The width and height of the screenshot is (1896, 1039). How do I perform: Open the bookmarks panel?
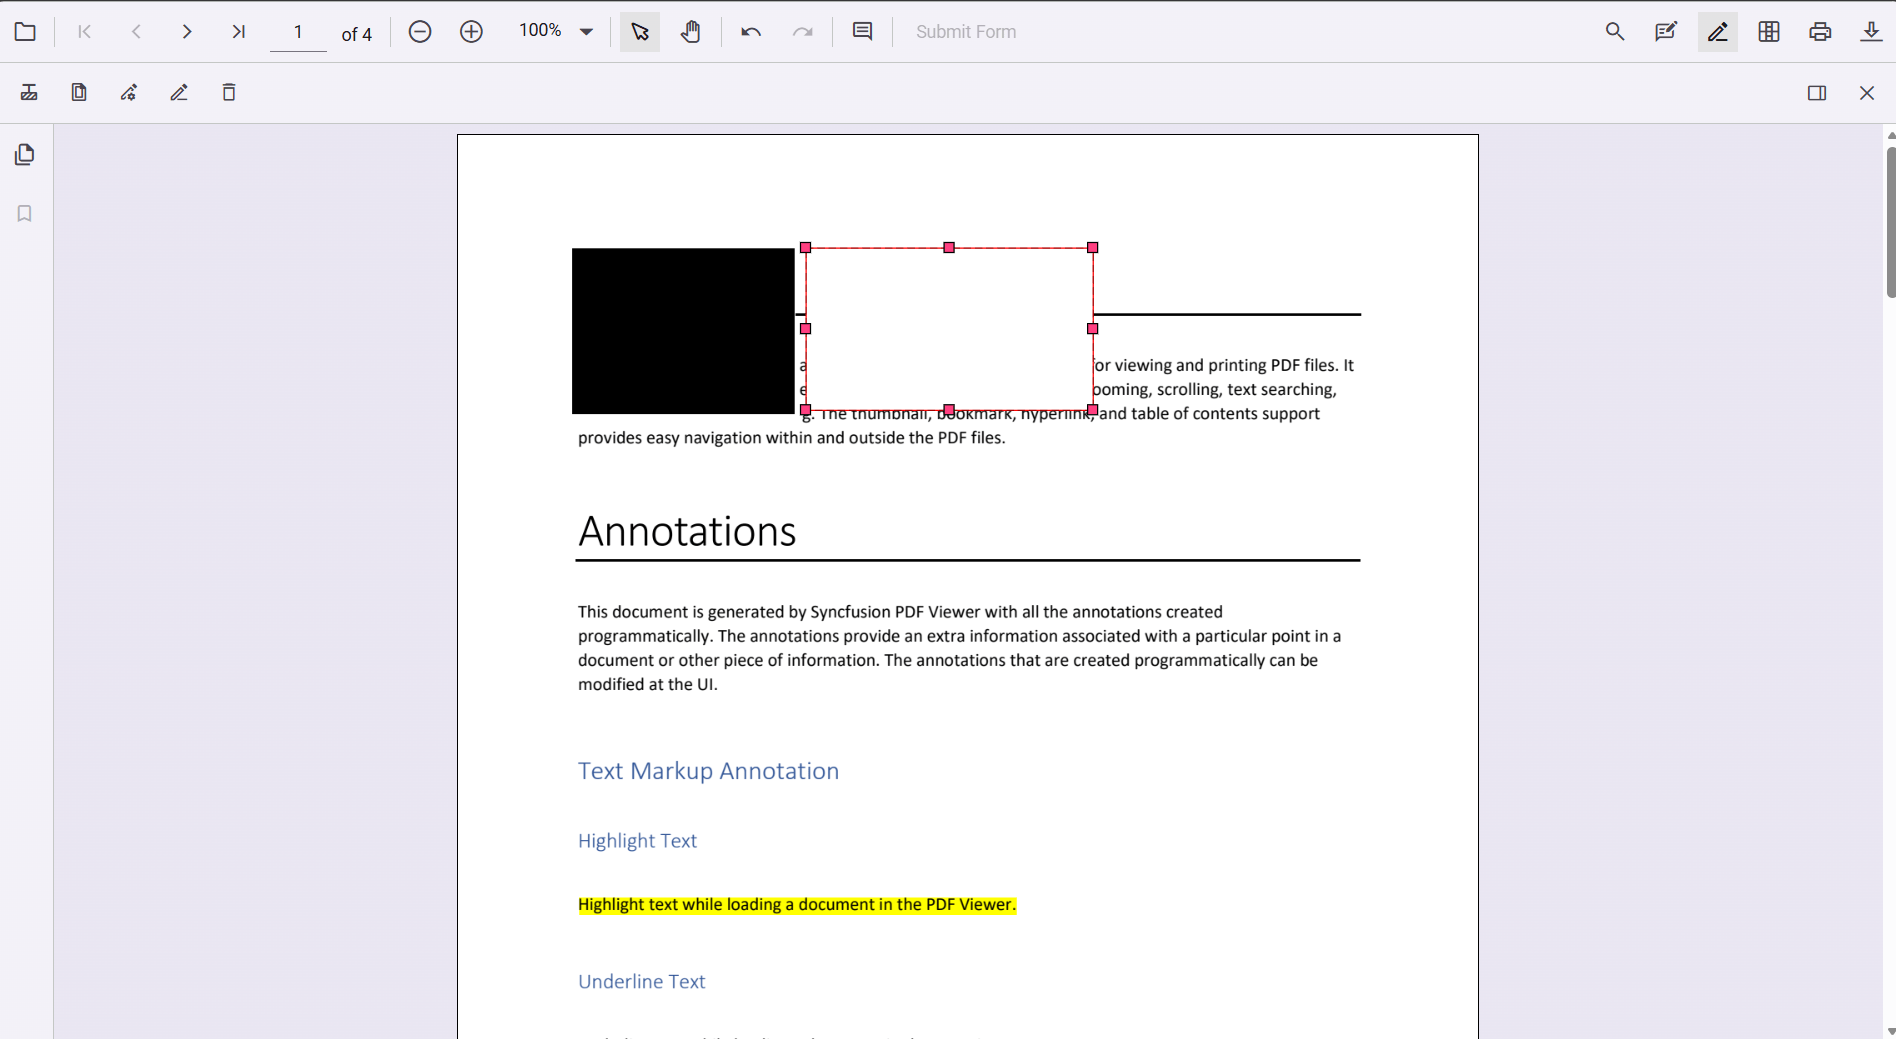(x=24, y=213)
